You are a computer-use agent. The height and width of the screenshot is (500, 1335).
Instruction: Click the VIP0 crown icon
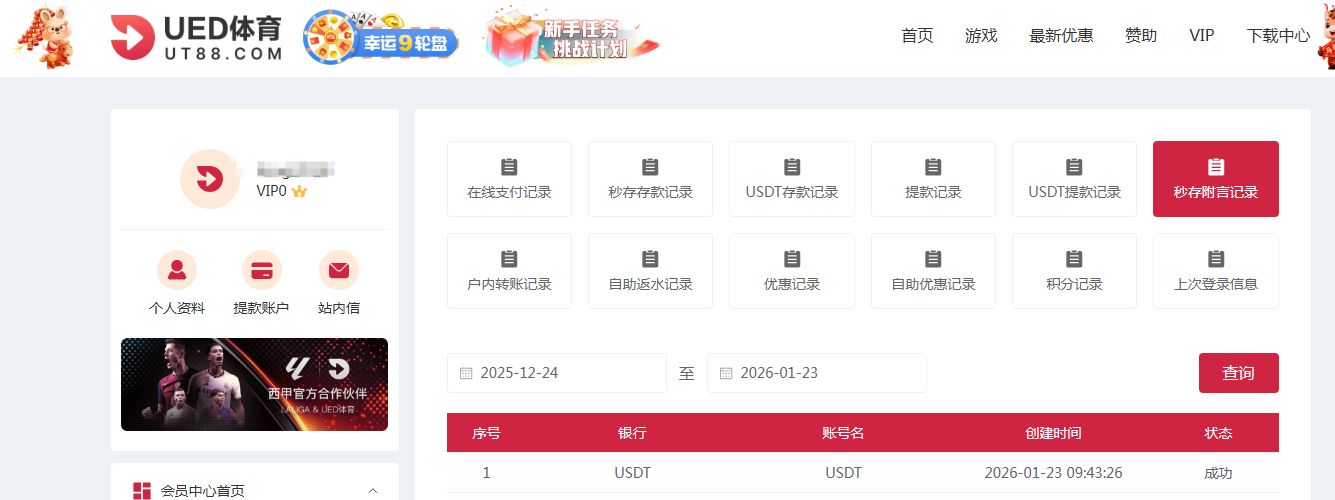point(299,191)
